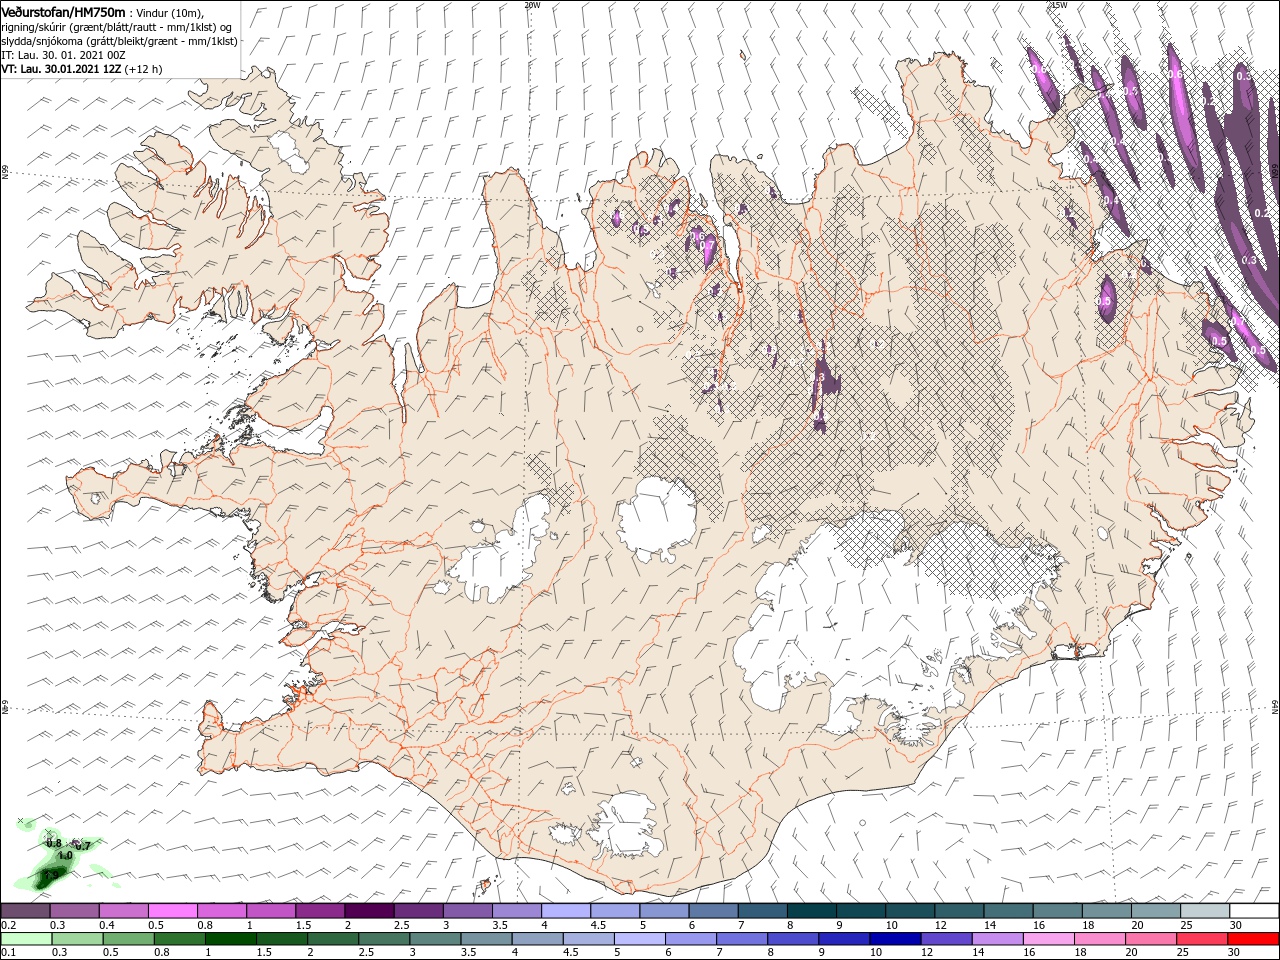Screen dimensions: 1280x960
Task: Click the bright red rain swatch above 30 mm
Action: point(1252,939)
